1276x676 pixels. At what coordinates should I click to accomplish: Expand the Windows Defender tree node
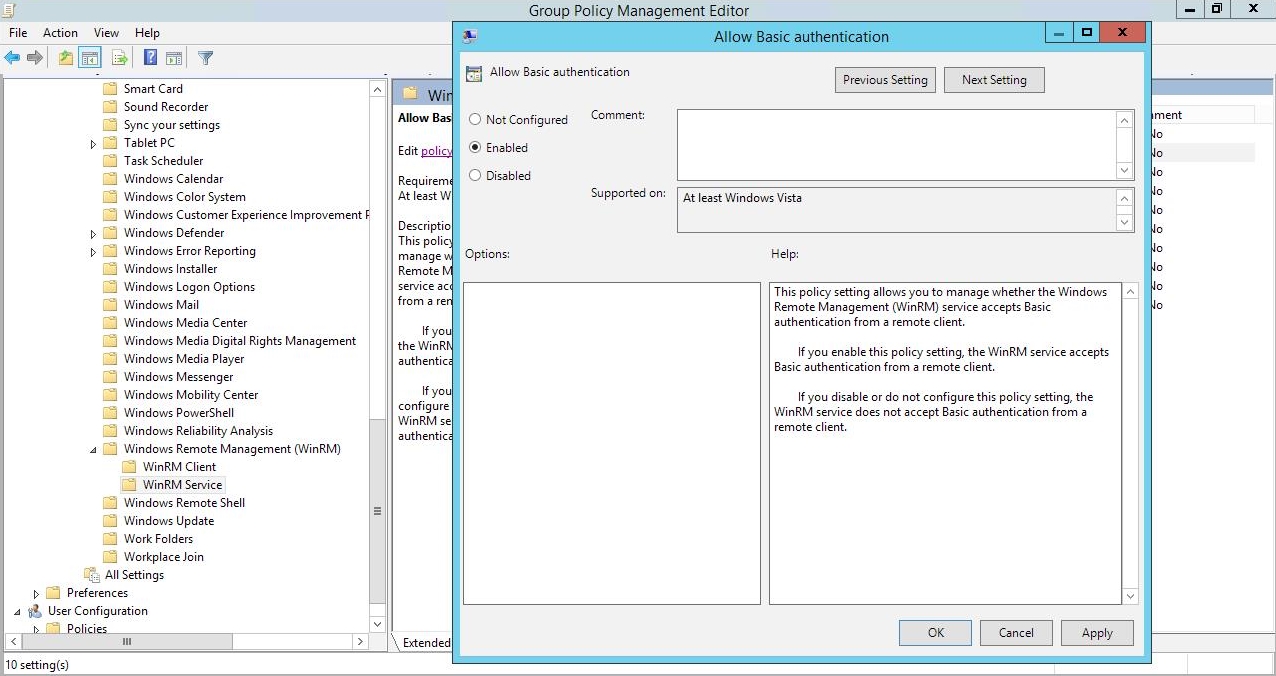(x=94, y=234)
